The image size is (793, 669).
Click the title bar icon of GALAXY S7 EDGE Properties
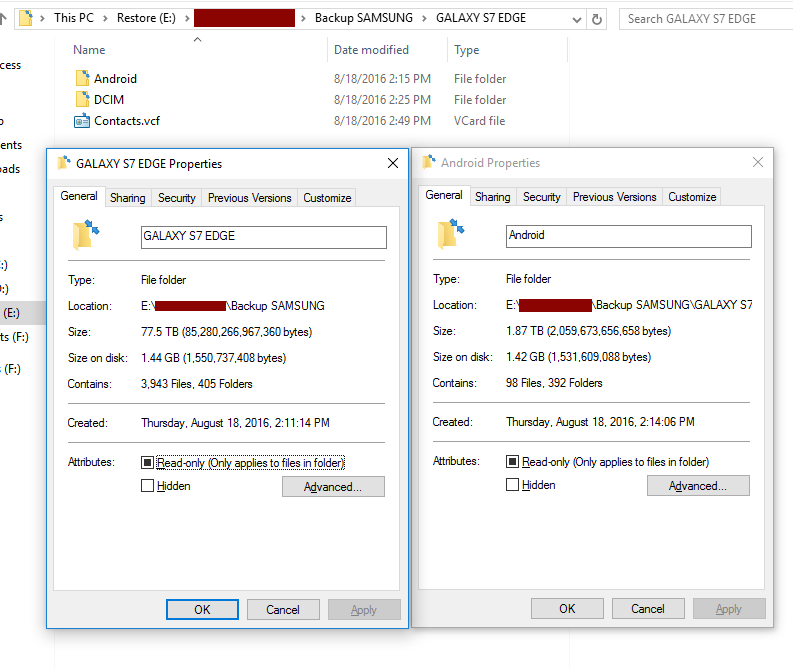[x=64, y=163]
